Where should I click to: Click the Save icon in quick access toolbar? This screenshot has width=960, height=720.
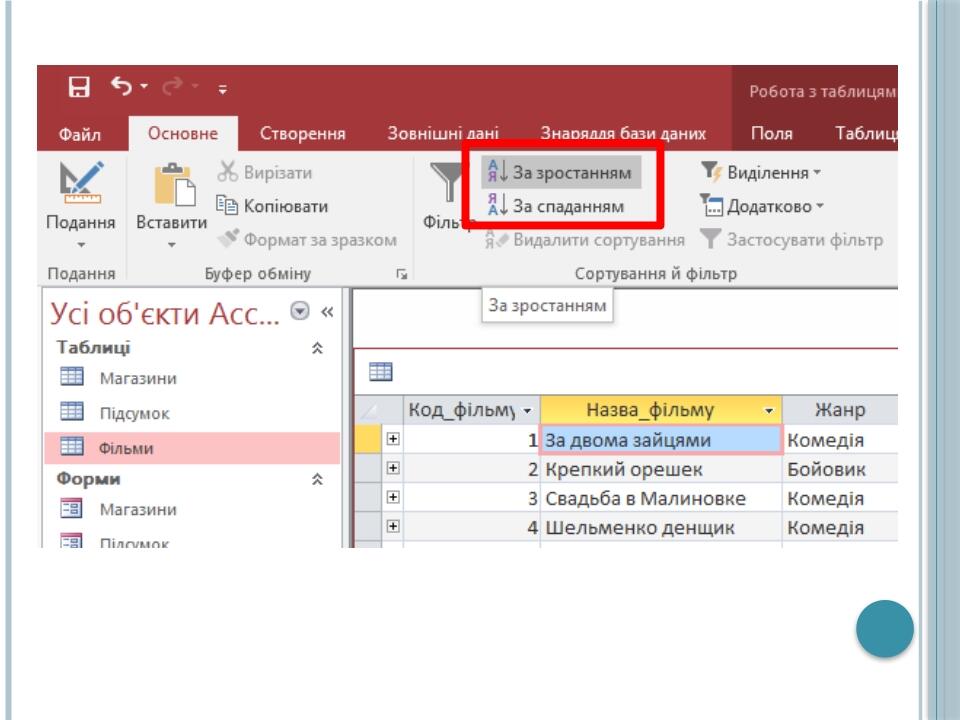pyautogui.click(x=79, y=87)
